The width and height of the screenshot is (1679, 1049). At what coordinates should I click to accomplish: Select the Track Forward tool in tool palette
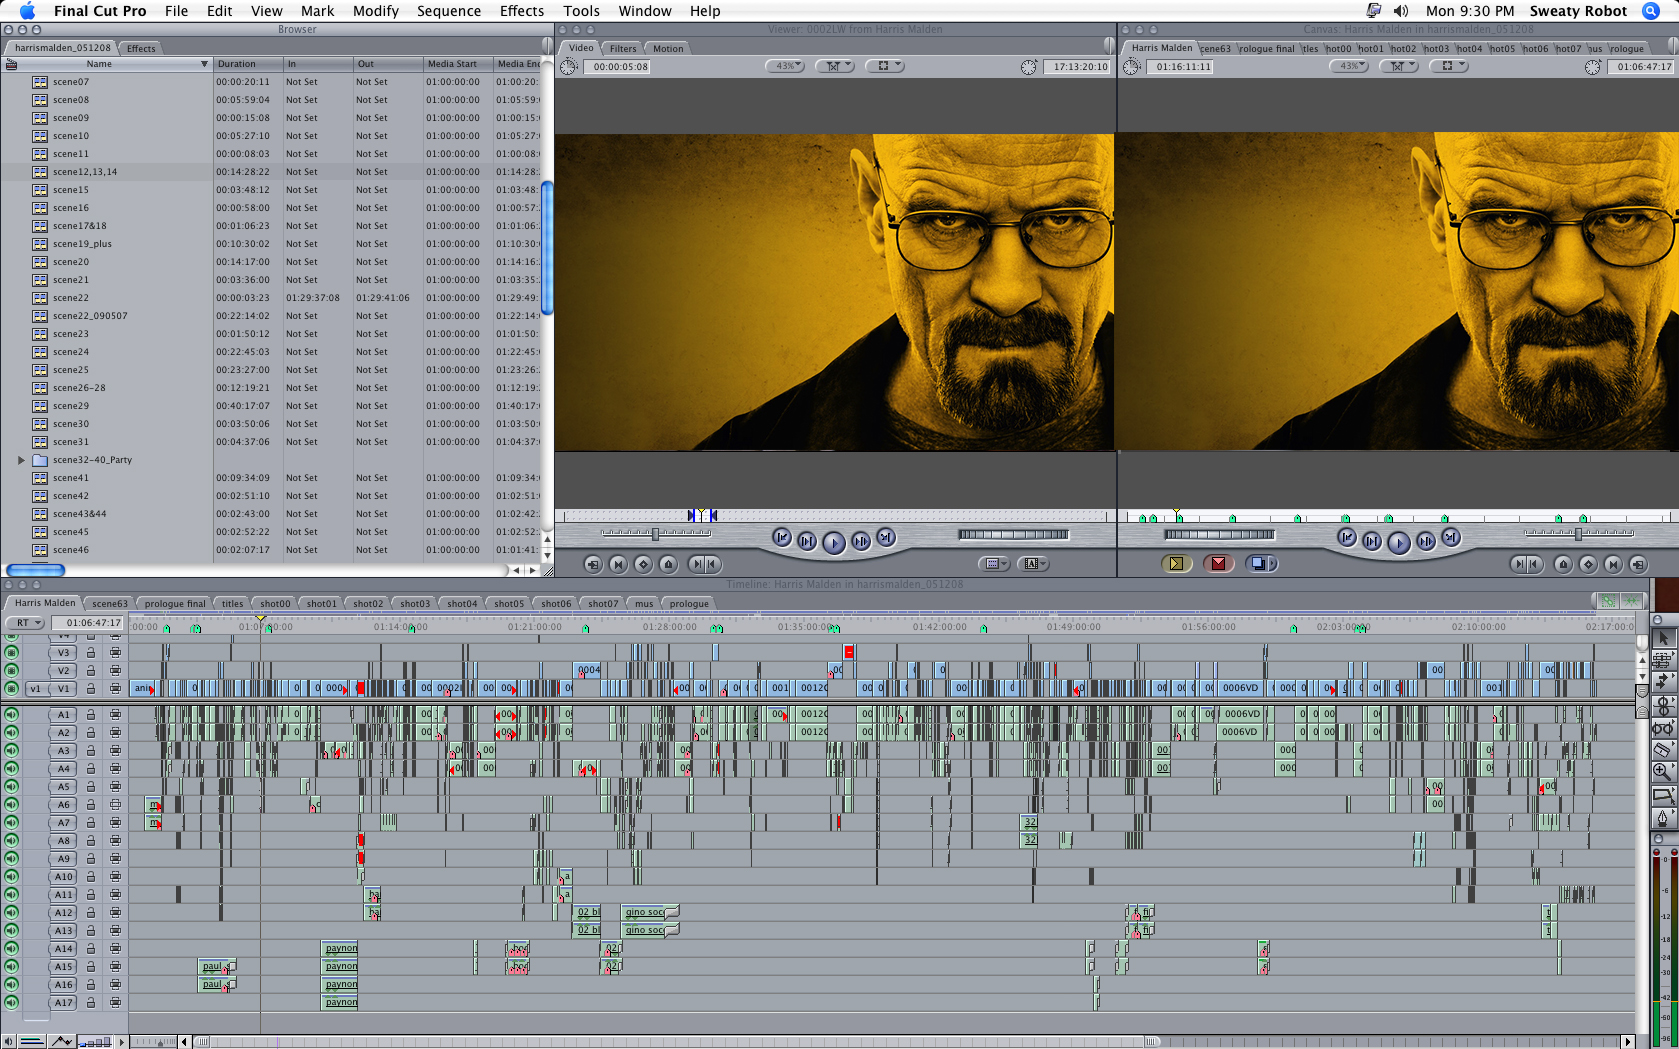(1663, 682)
